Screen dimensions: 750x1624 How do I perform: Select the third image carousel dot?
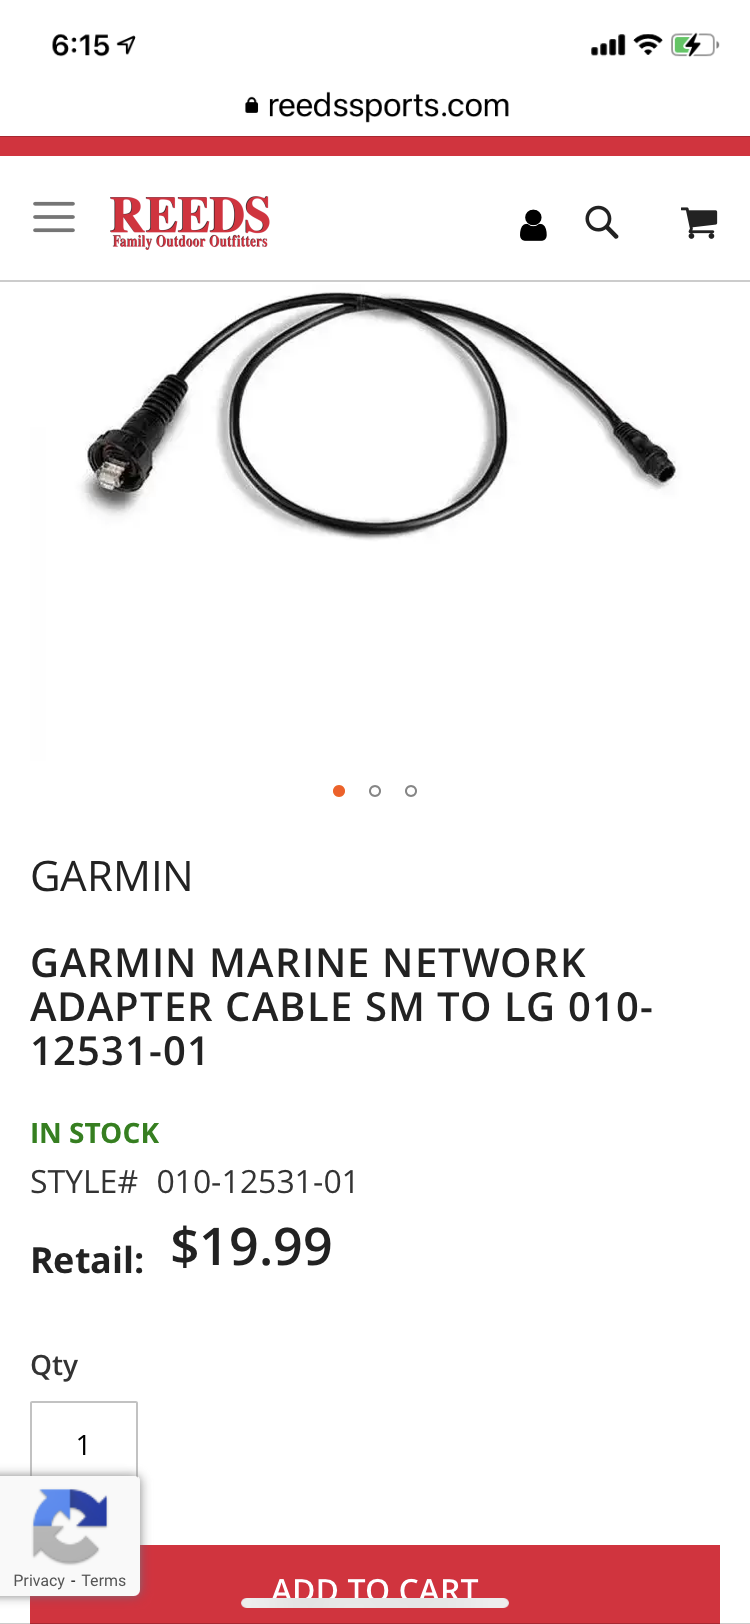tap(411, 791)
